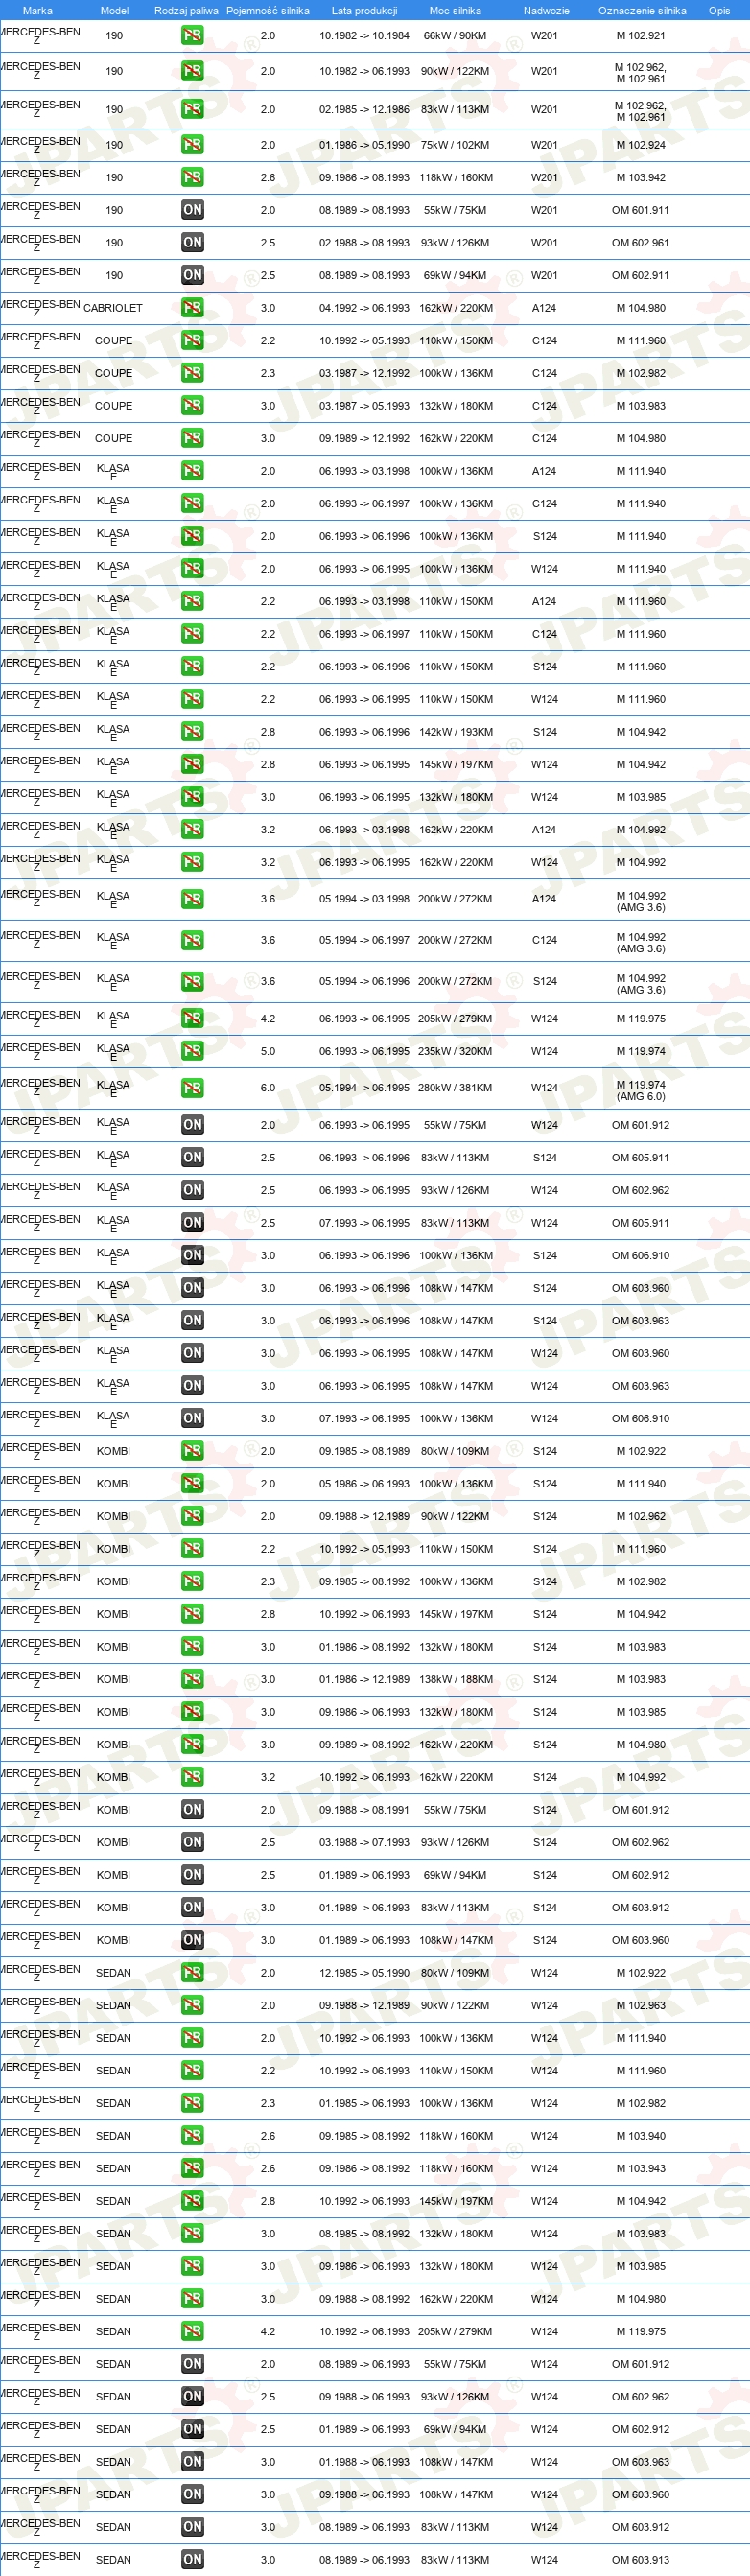Select the '10.1982 -> 10.1984' production years cell
Viewport: 750px width, 2576px height.
[364, 35]
